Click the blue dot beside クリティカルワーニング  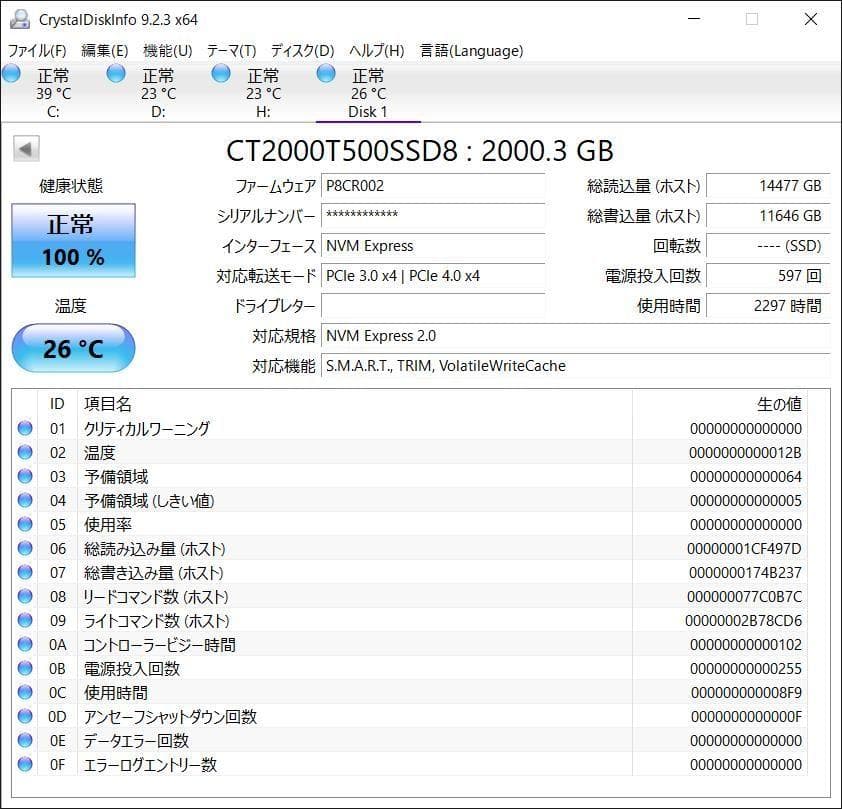tap(25, 429)
